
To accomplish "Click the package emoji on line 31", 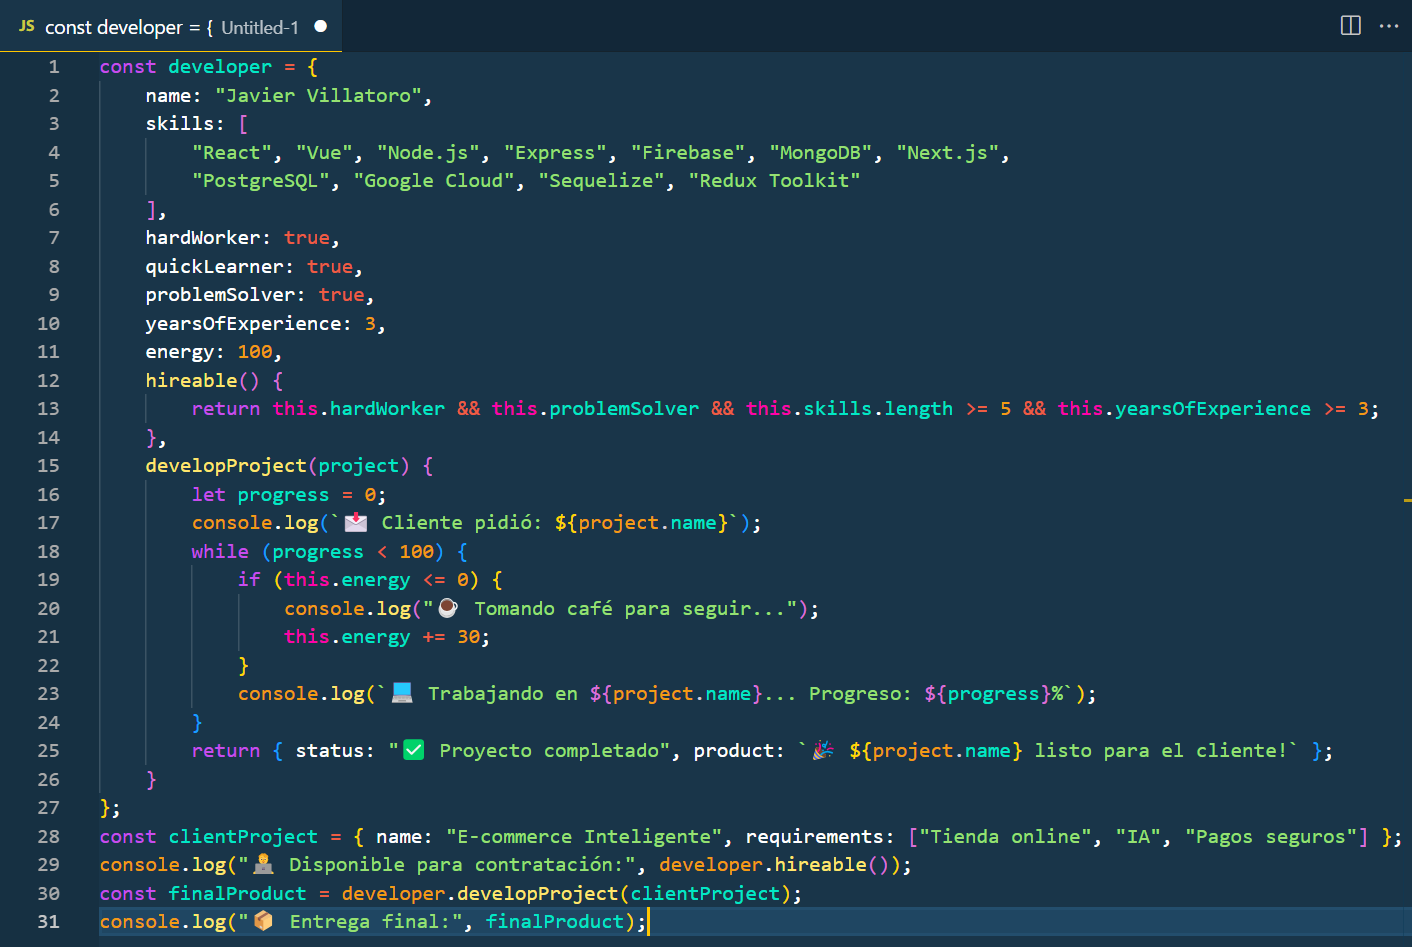I will click(x=262, y=920).
